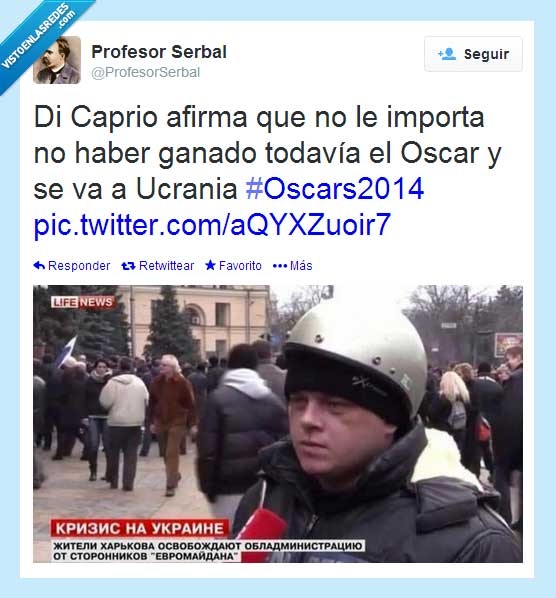Click the Retwittear label

[x=166, y=265]
